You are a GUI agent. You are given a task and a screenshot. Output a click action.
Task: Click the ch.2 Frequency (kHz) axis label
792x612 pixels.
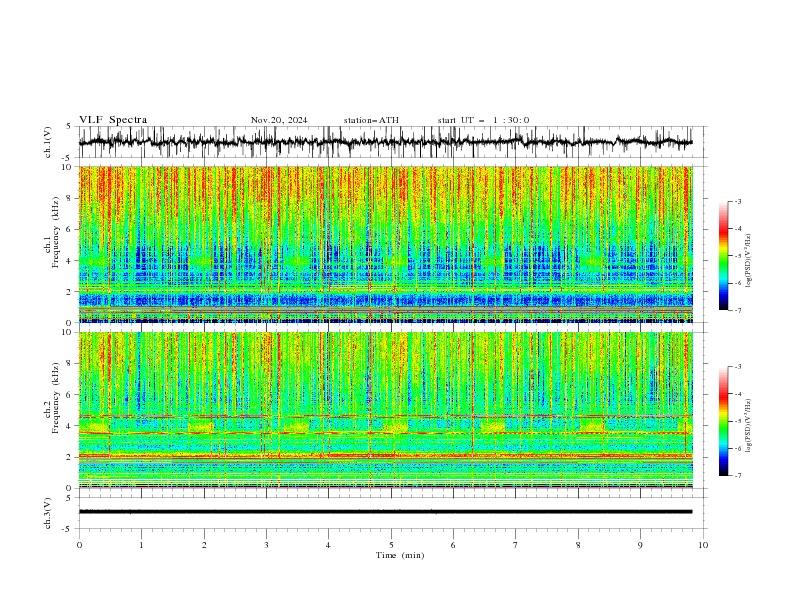tap(52, 398)
